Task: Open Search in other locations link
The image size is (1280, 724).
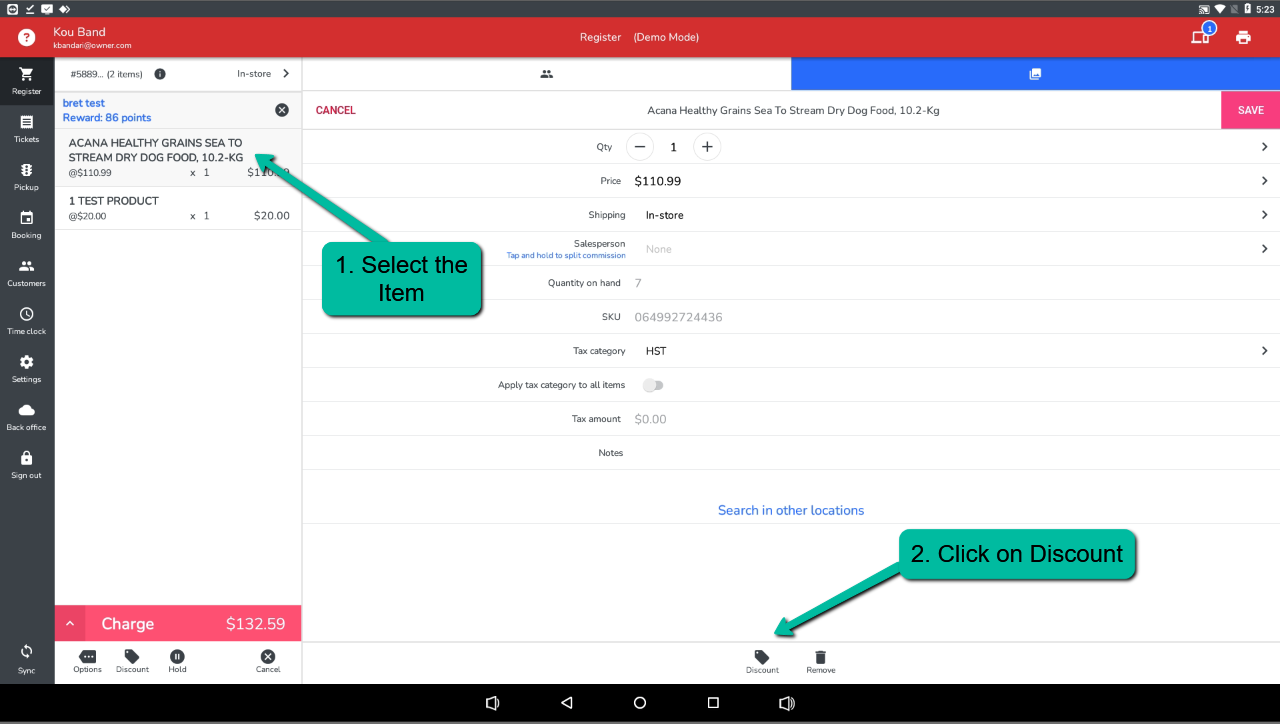Action: 790,510
